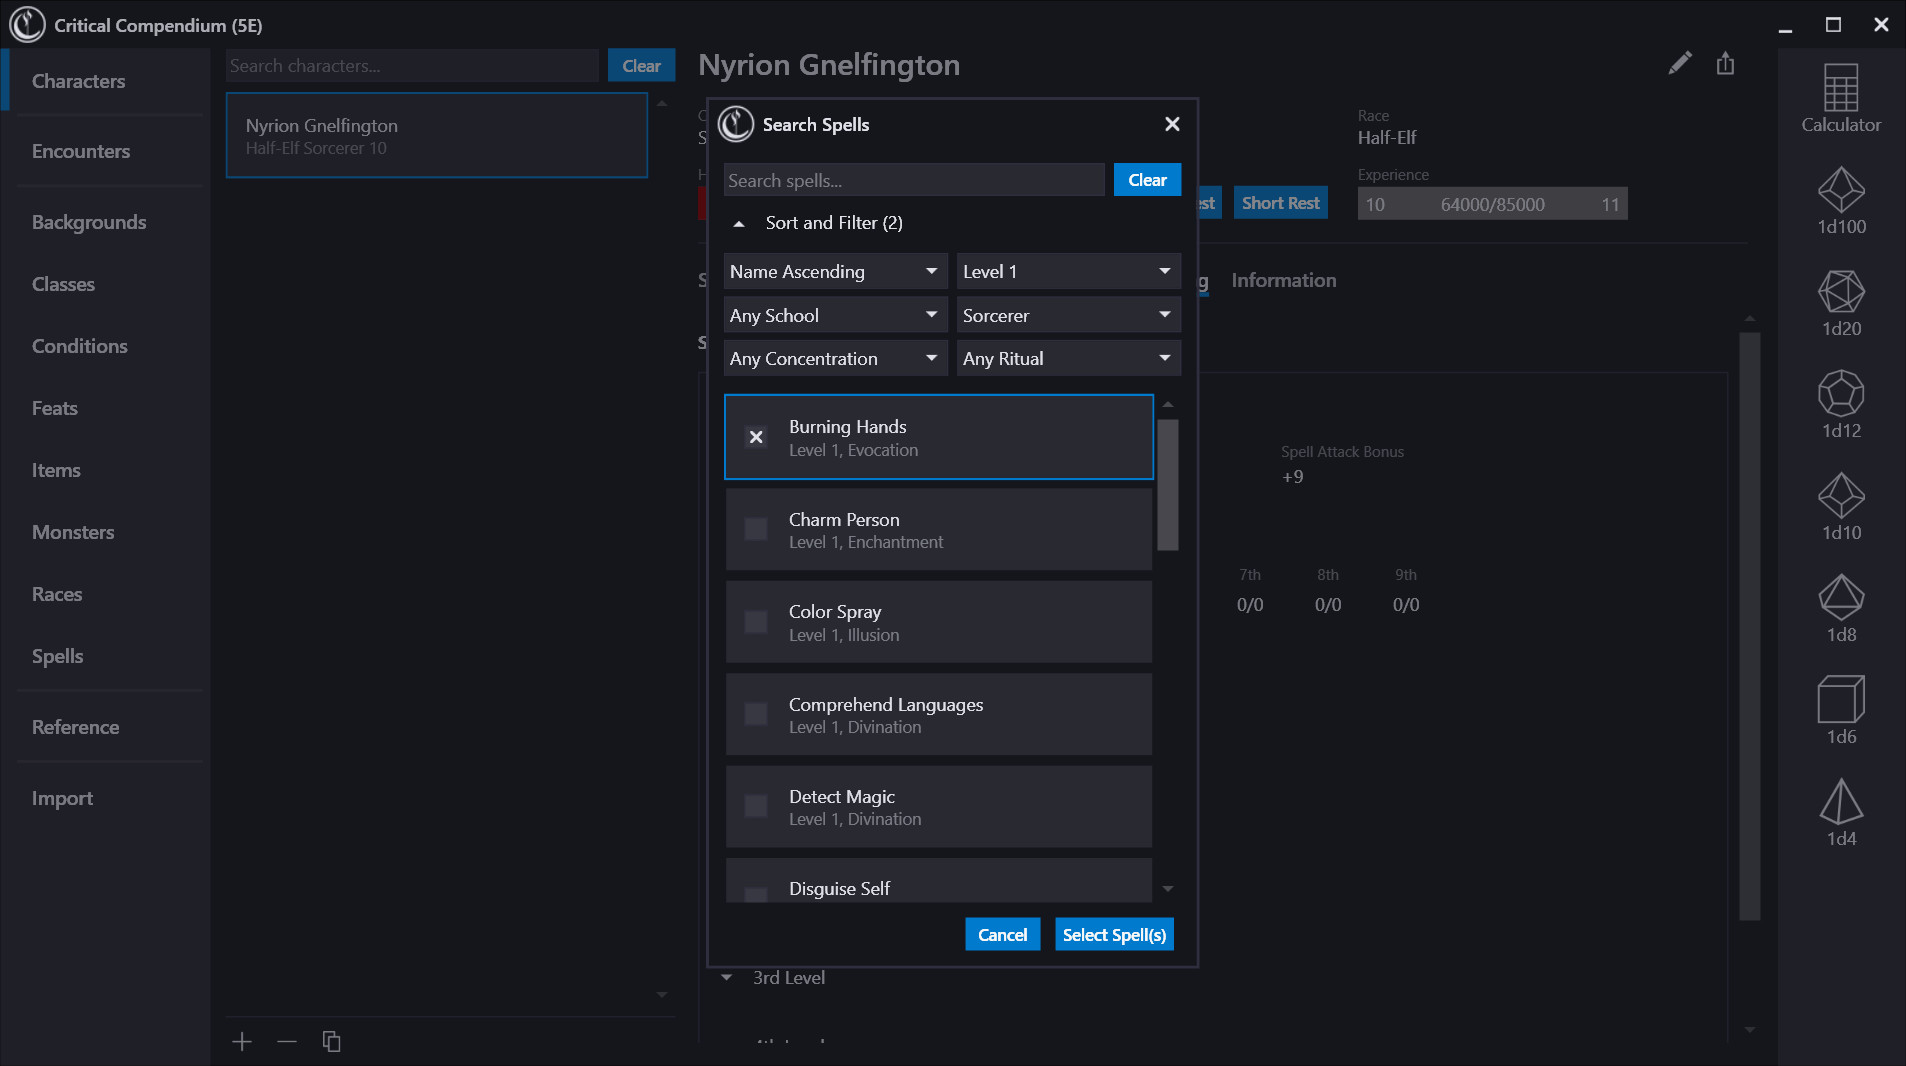Export character using the share icon
The image size is (1906, 1066).
[x=1724, y=63]
